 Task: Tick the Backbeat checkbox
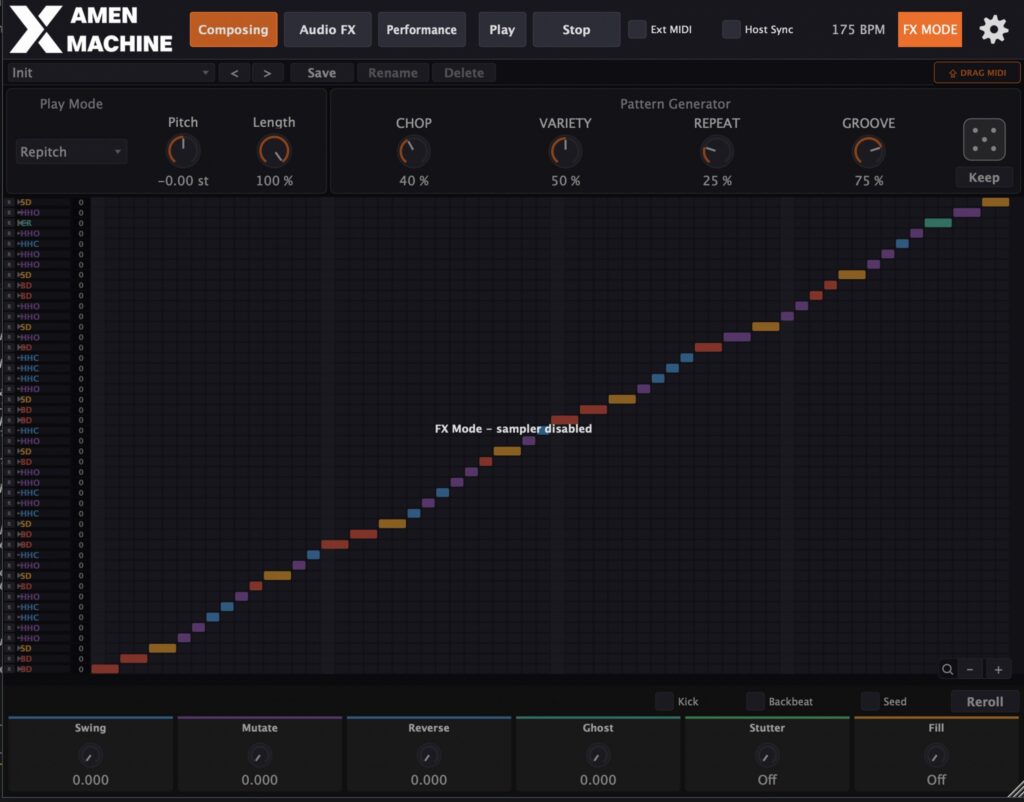[755, 701]
